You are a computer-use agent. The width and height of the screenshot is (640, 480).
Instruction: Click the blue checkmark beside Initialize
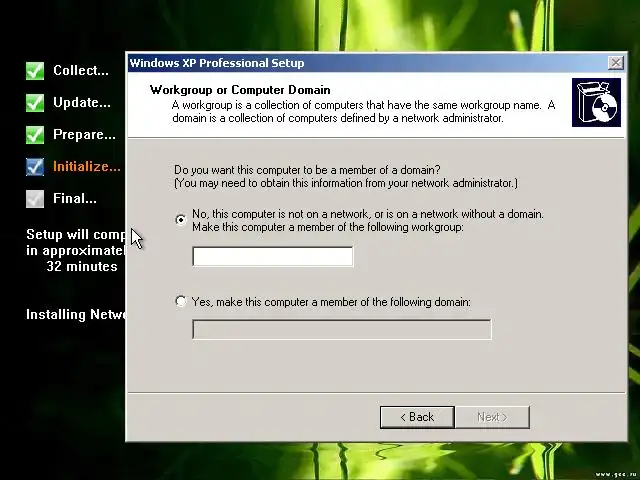tap(35, 167)
